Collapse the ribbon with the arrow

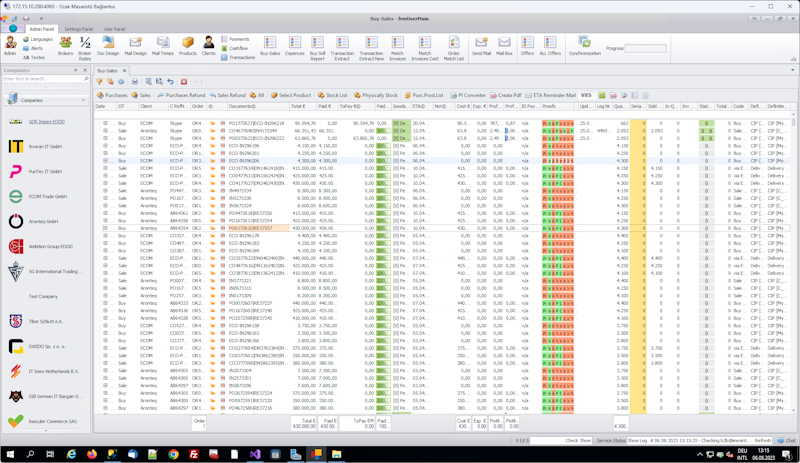pyautogui.click(x=793, y=59)
